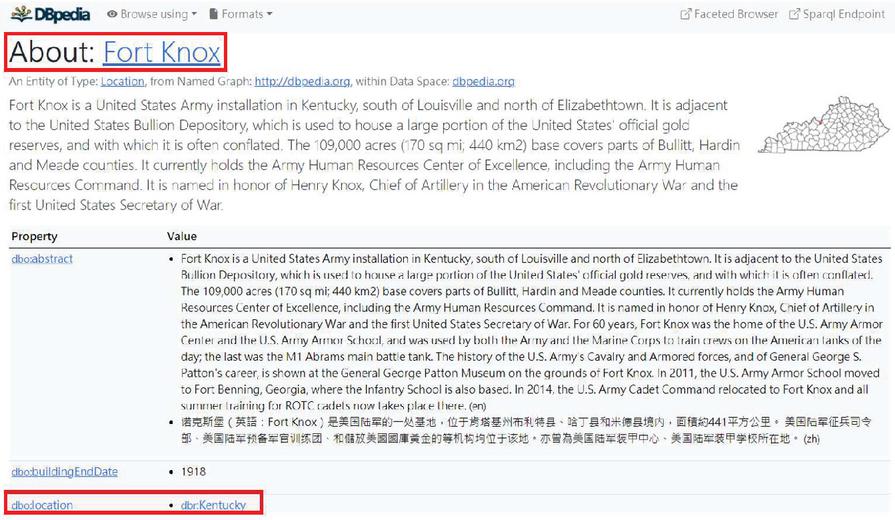Image resolution: width=895 pixels, height=520 pixels.
Task: Open the http://dbpedia.org named graph link
Action: click(302, 82)
